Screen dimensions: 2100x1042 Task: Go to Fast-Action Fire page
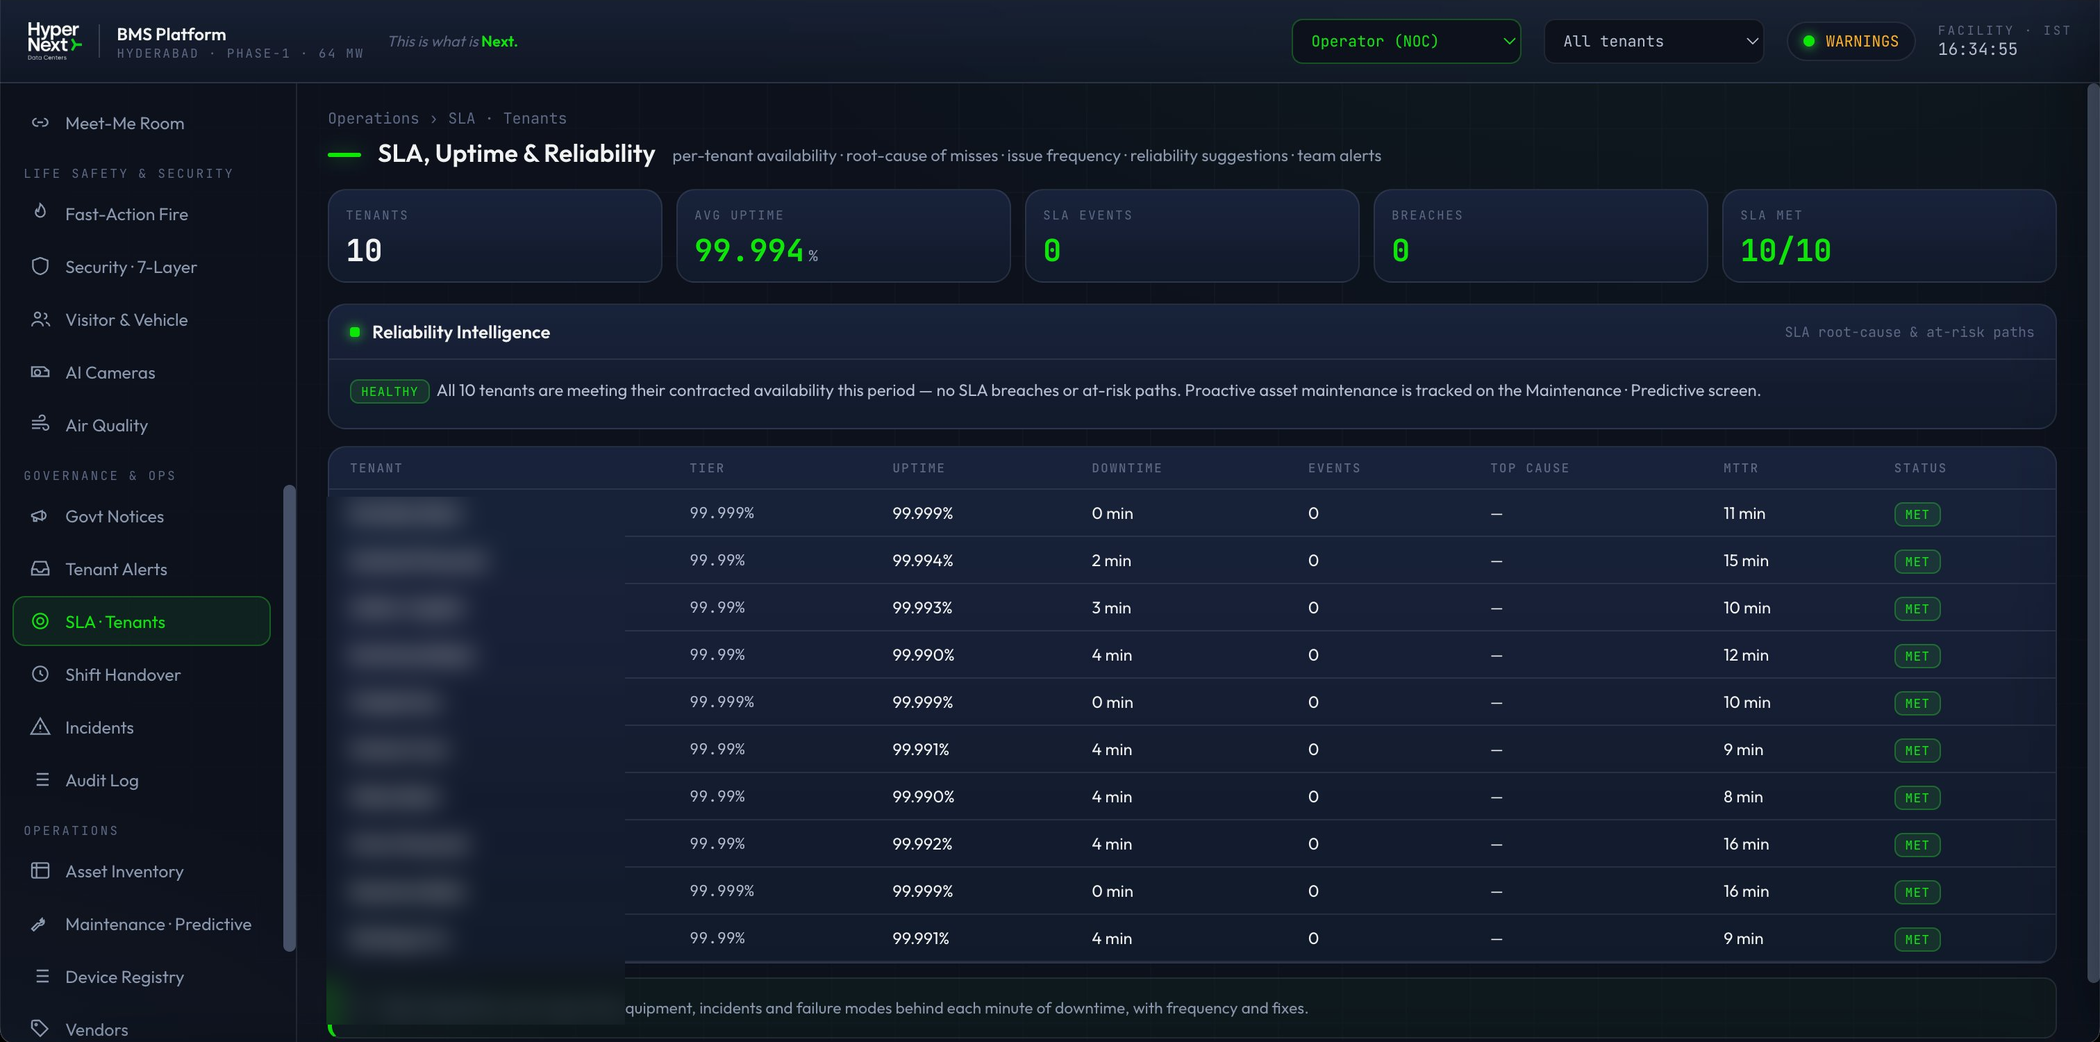click(141, 214)
